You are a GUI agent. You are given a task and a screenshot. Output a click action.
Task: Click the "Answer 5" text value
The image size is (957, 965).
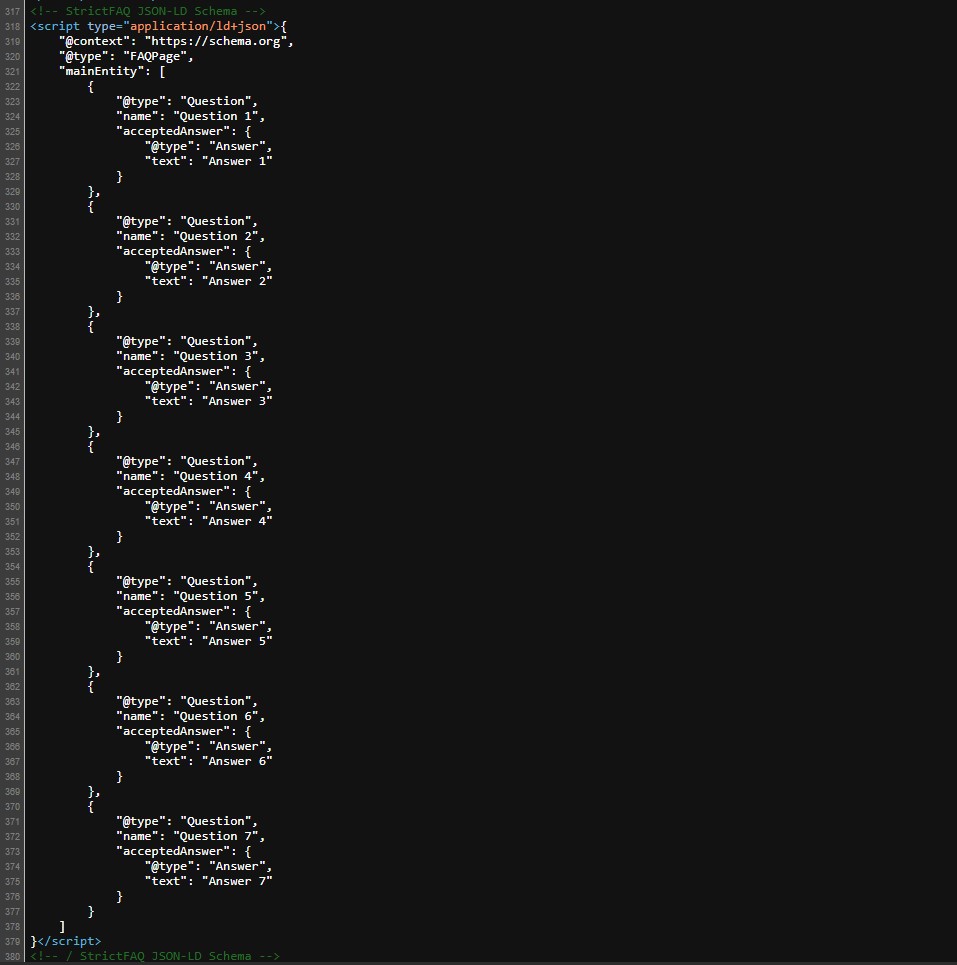pyautogui.click(x=237, y=641)
